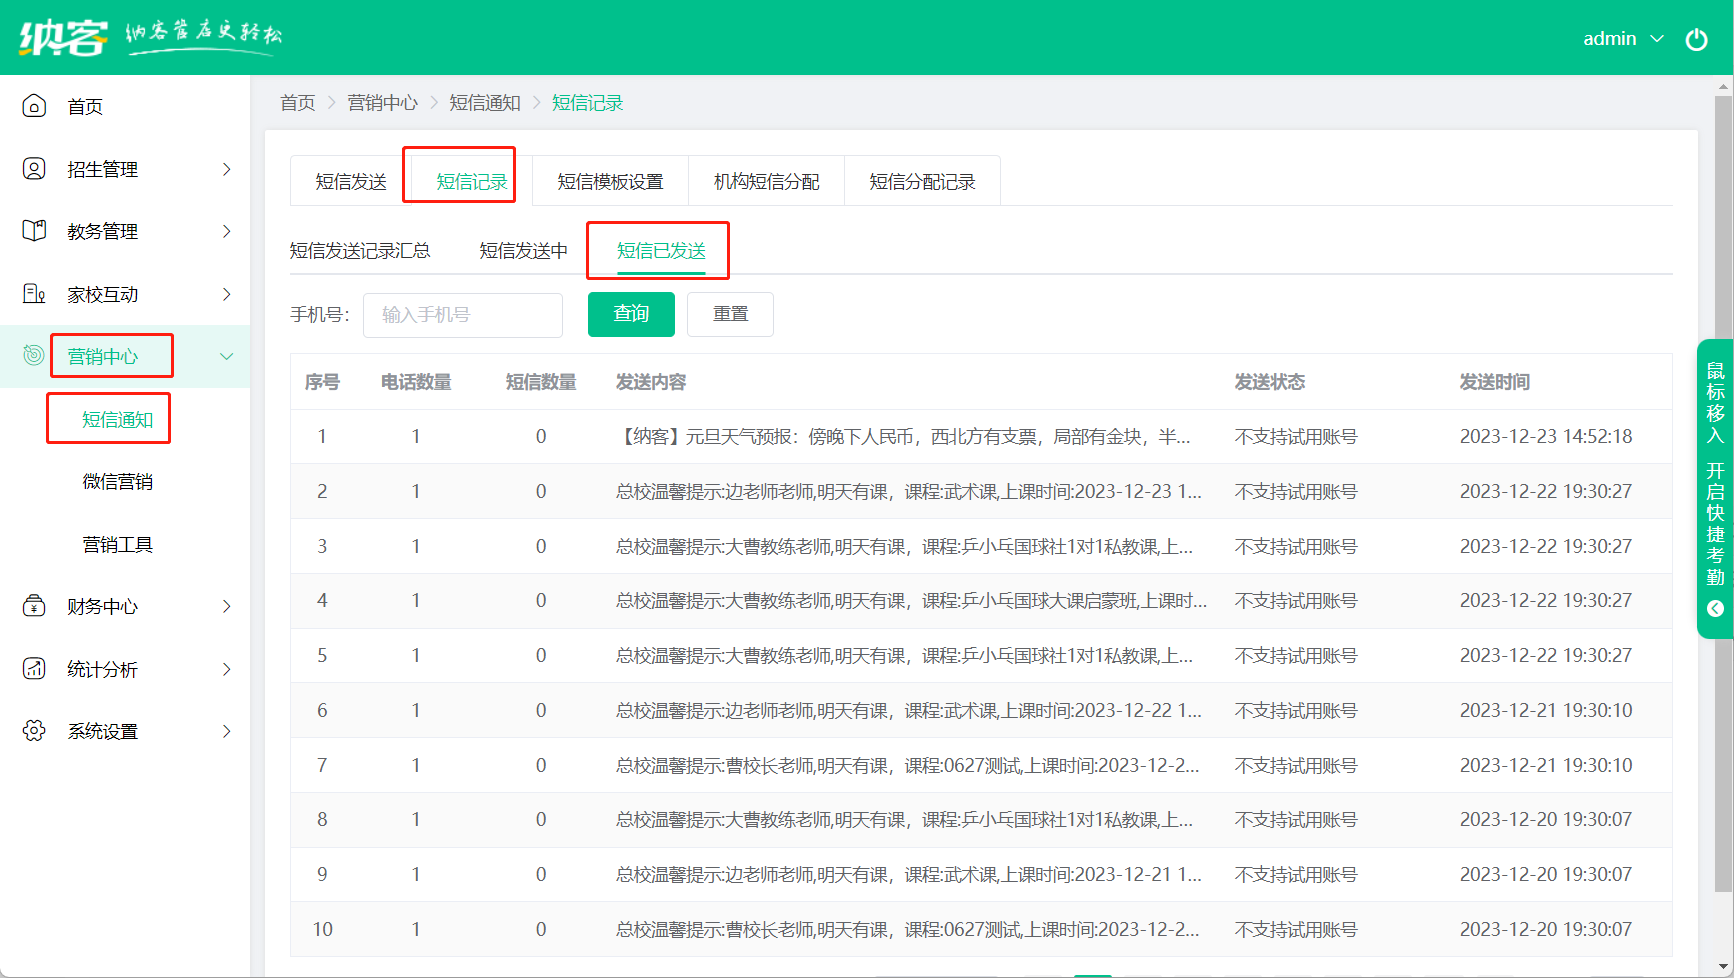Click the 家校互动 building icon
The width and height of the screenshot is (1734, 978).
click(x=34, y=294)
